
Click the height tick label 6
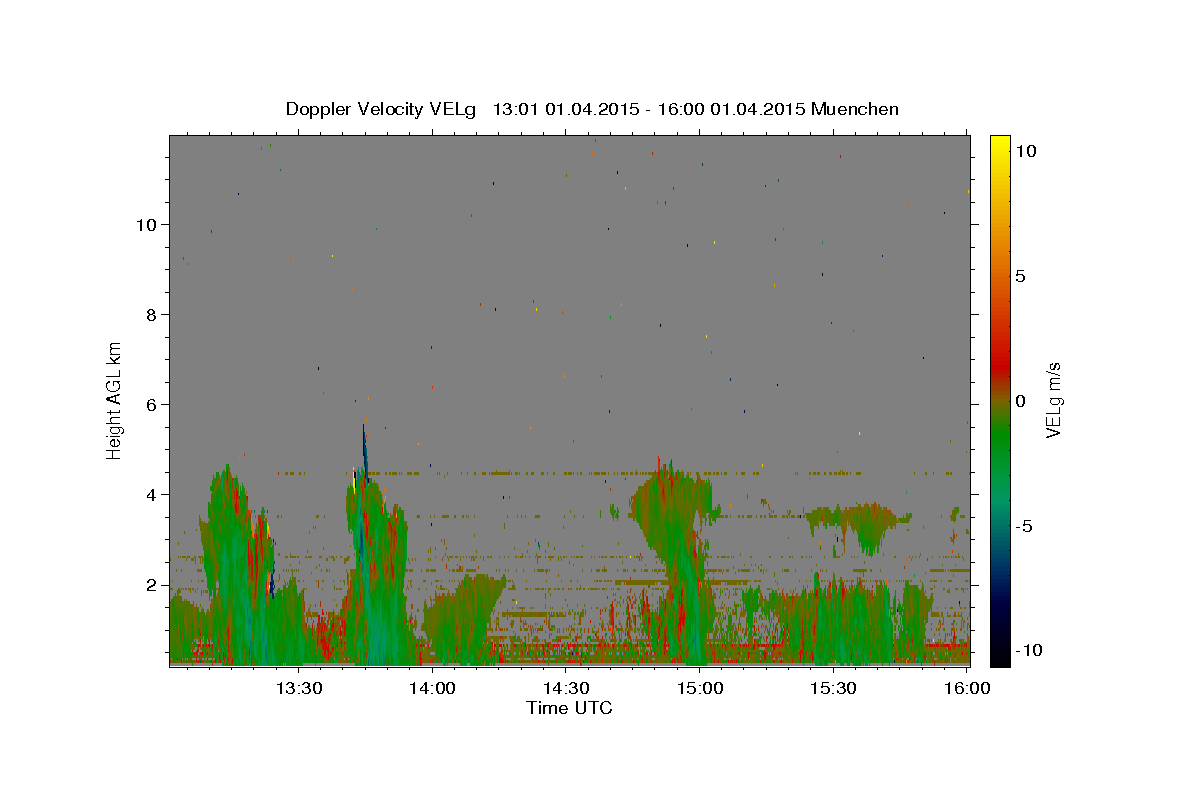[151, 405]
